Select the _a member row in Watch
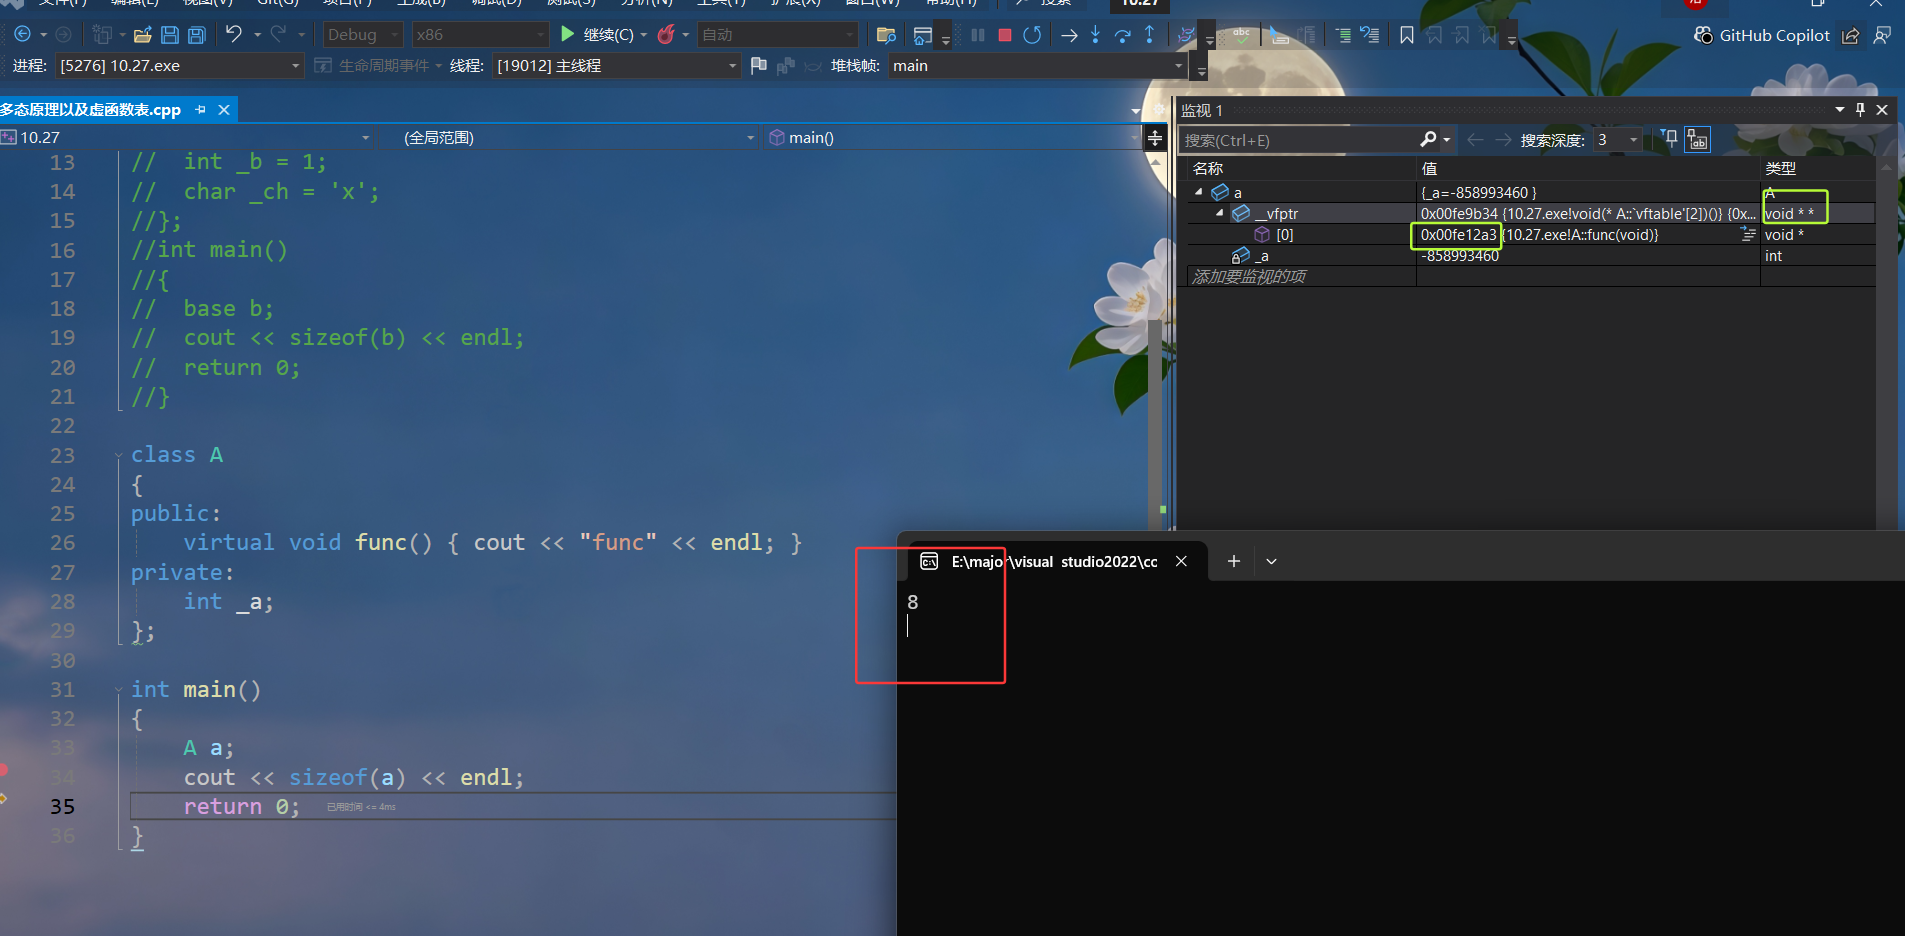The image size is (1905, 936). pos(1531,256)
